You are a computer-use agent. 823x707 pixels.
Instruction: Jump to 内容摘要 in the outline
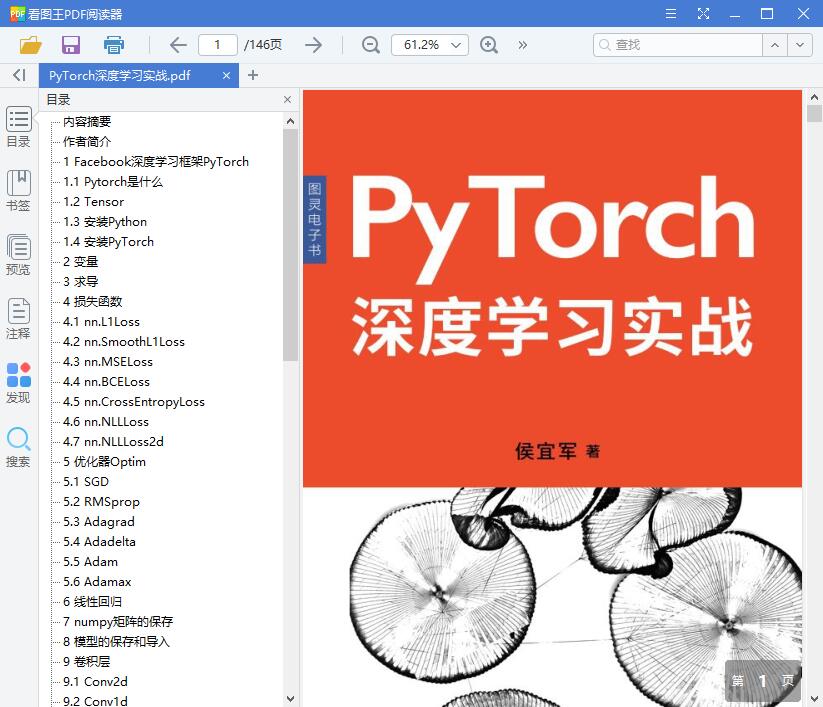coord(87,122)
